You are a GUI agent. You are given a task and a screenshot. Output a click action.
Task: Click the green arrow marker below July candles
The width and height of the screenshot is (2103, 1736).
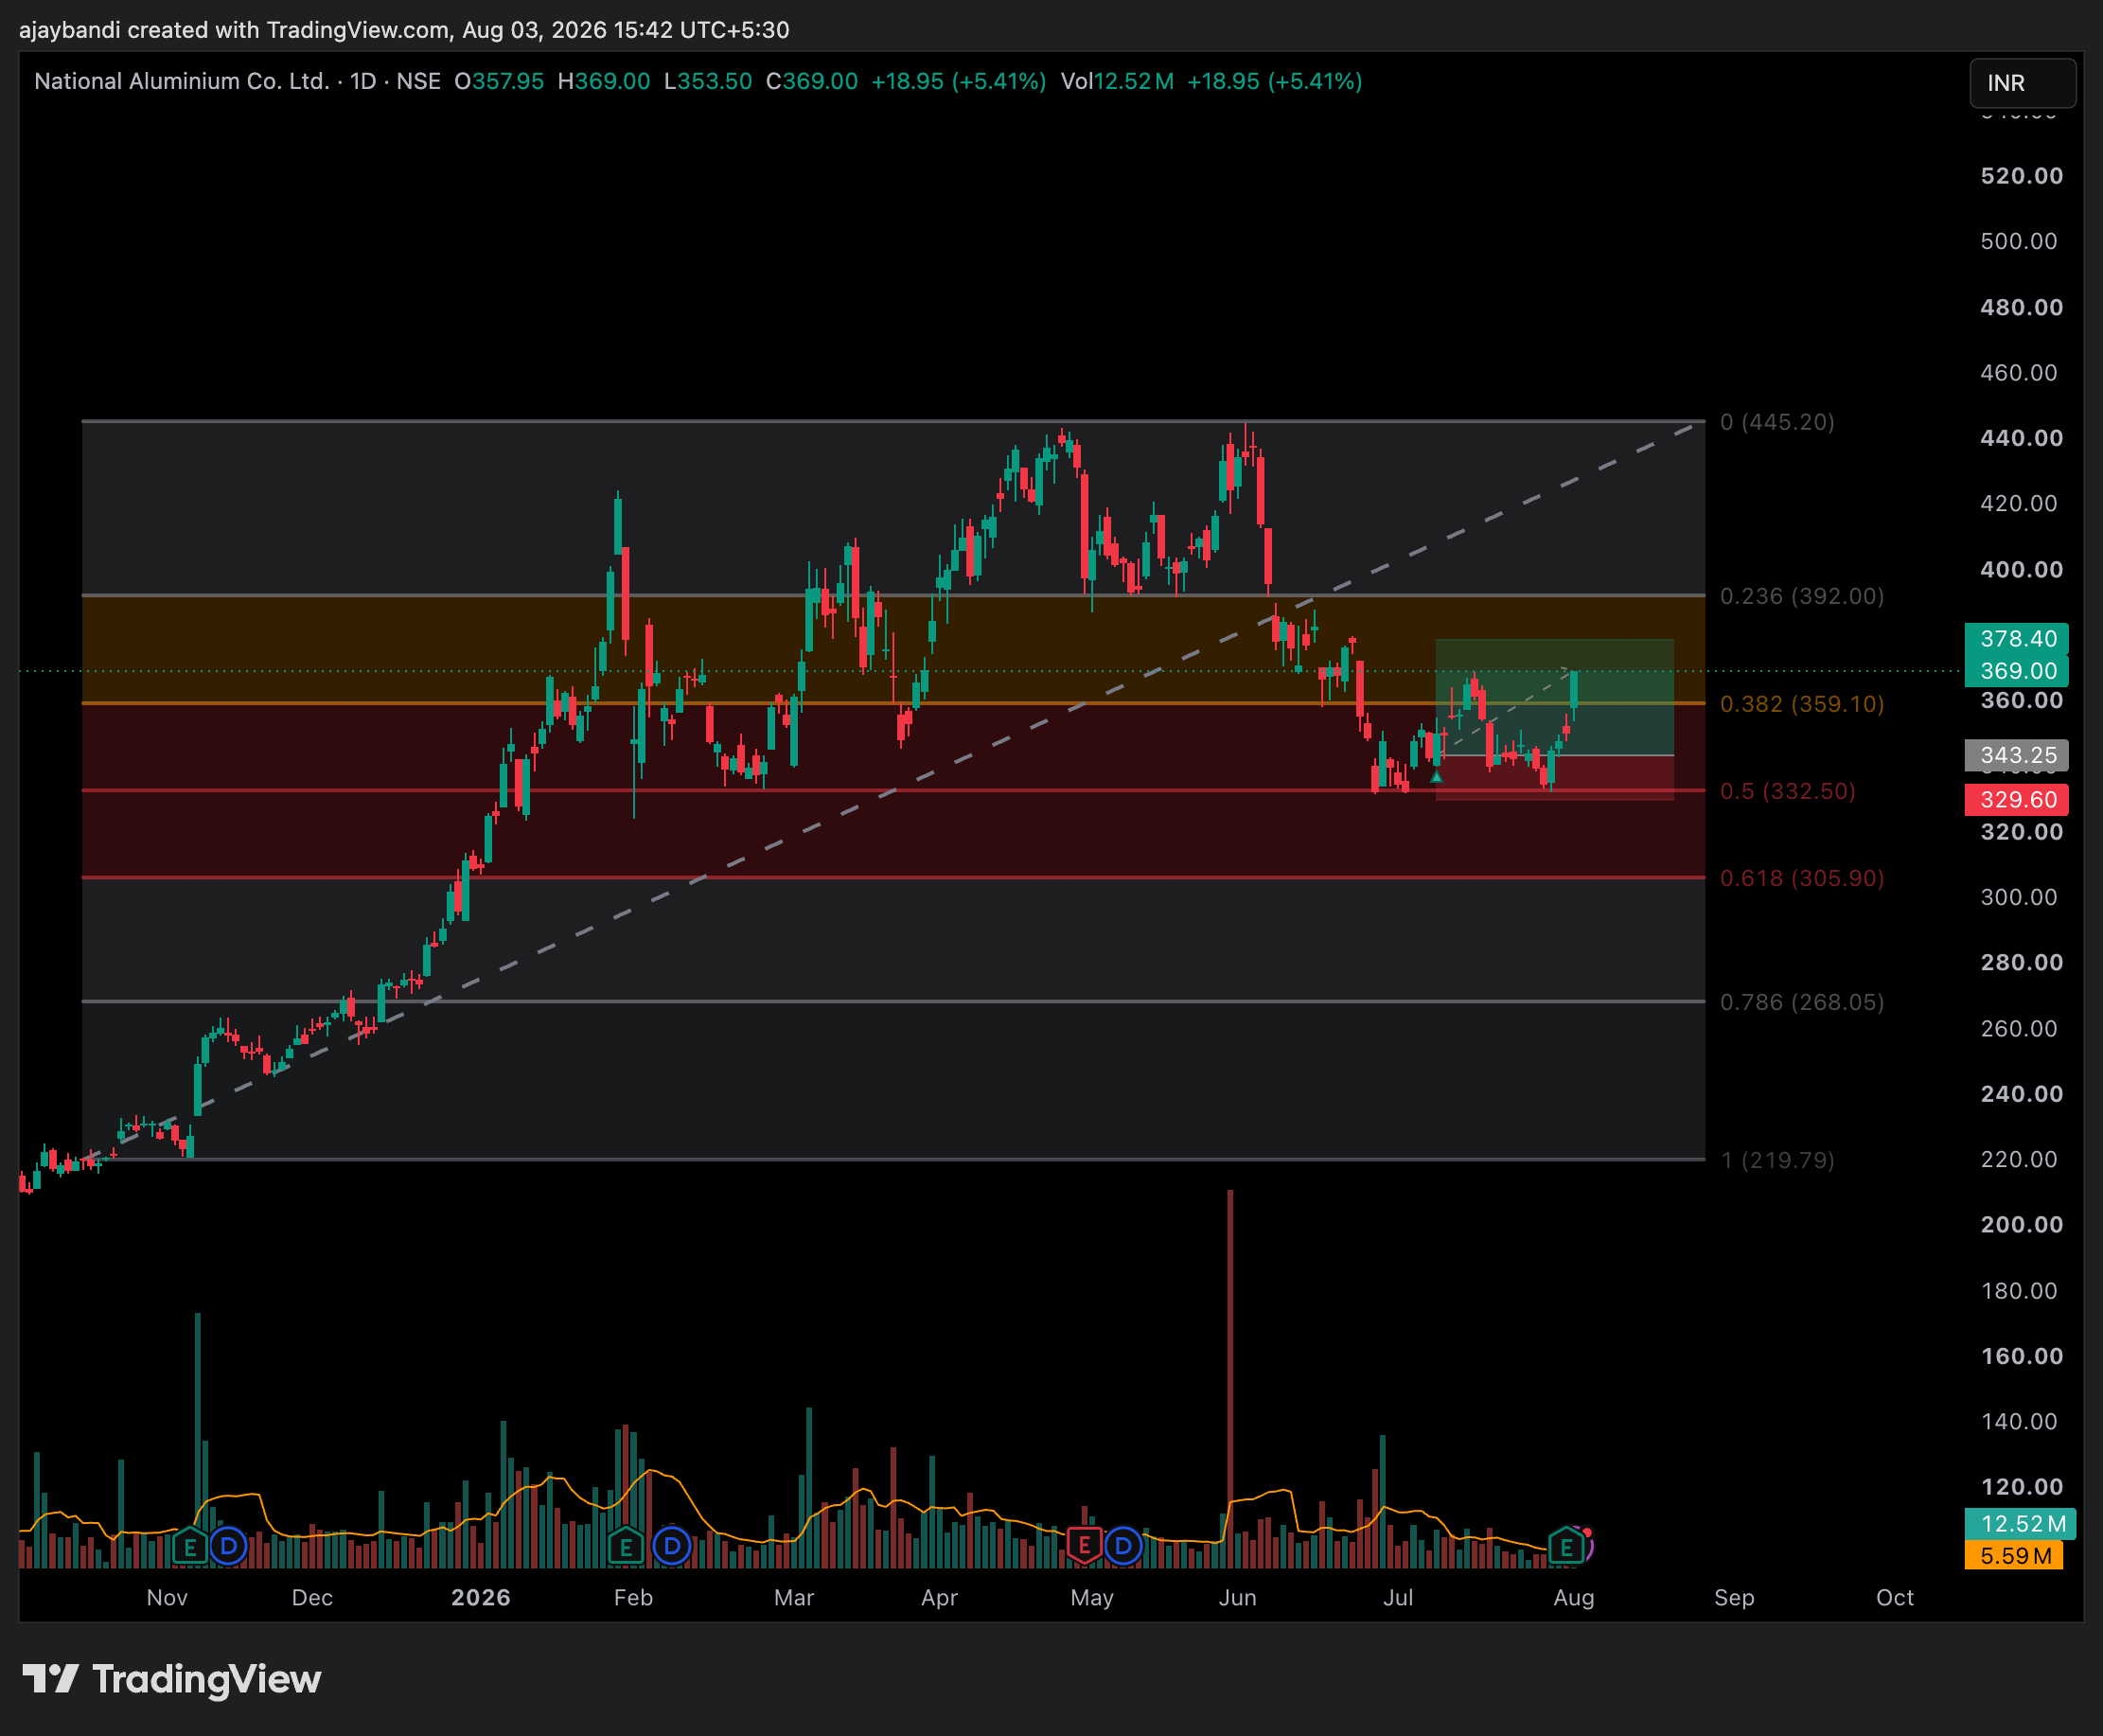pos(1436,776)
